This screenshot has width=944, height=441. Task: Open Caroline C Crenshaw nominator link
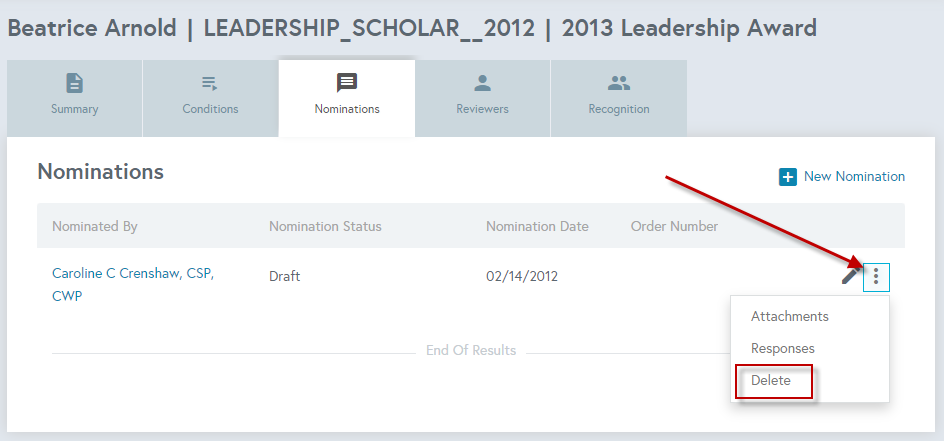133,285
